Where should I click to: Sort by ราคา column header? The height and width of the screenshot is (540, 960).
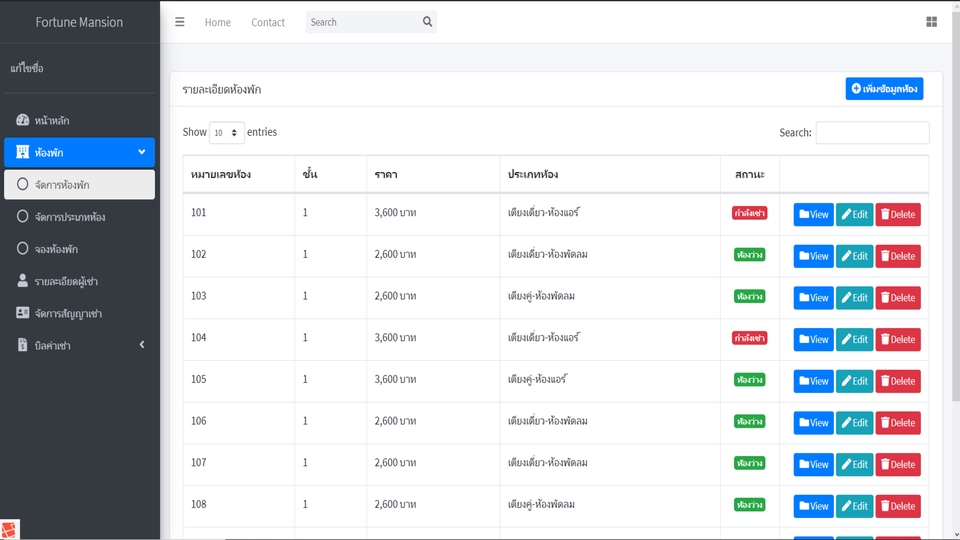pyautogui.click(x=433, y=174)
